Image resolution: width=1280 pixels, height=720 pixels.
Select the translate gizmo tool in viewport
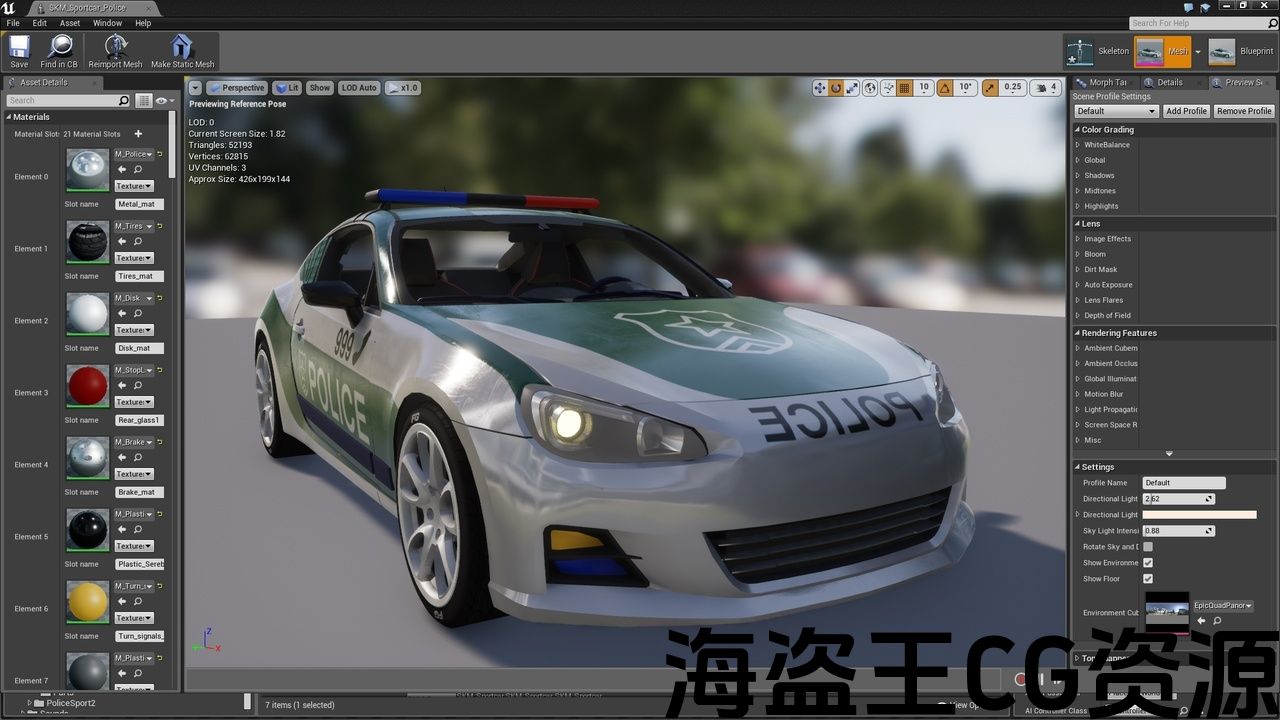click(x=820, y=88)
